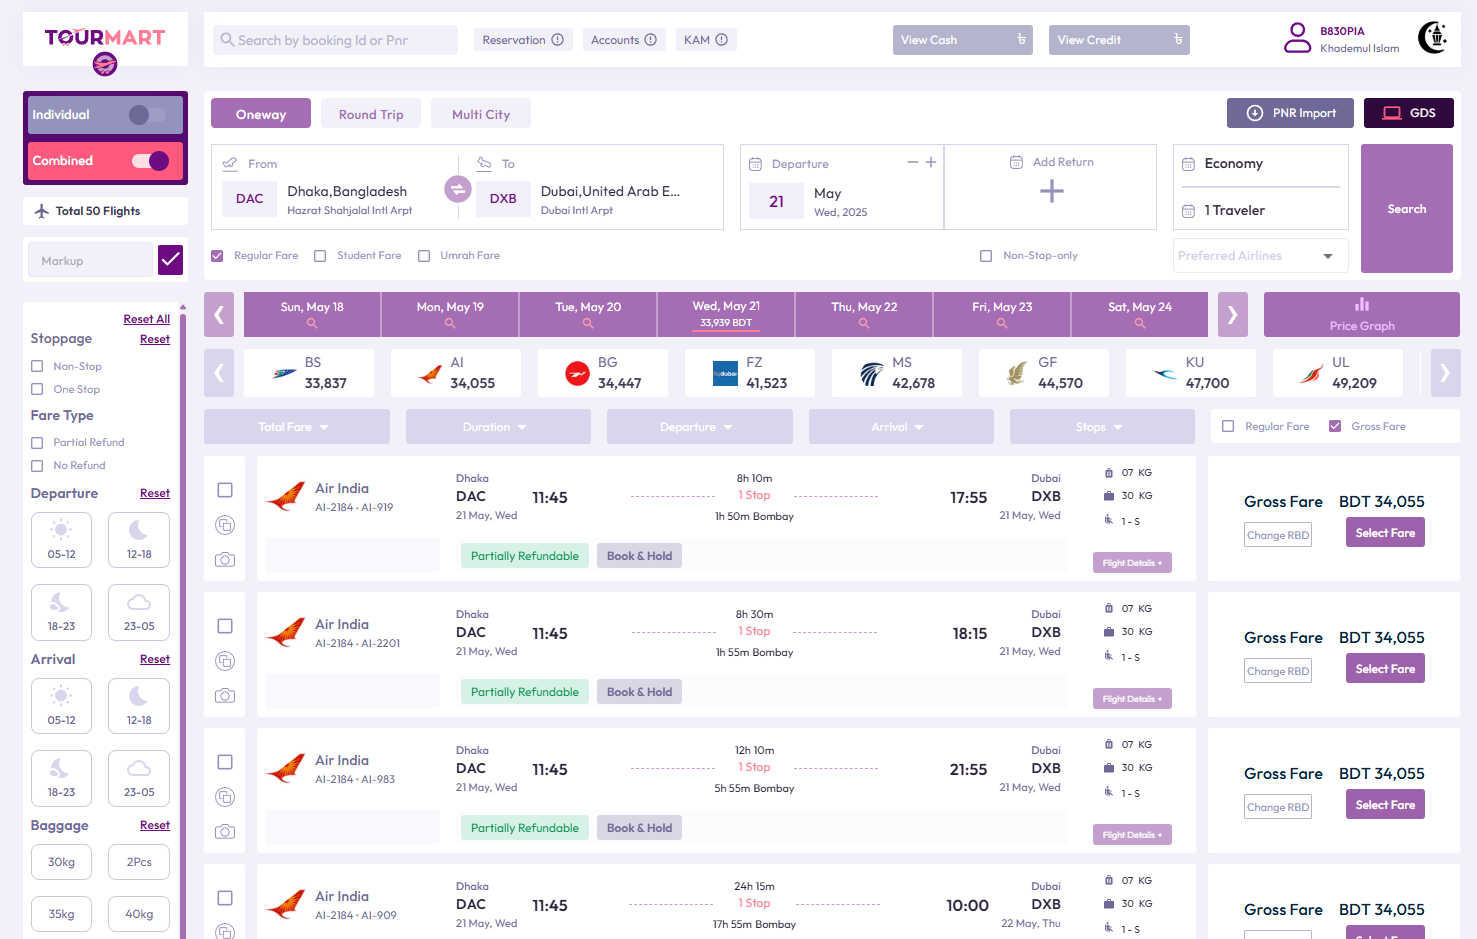Screen dimensions: 1477x939
Task: Click next date arrow in date strip
Action: tap(1232, 315)
